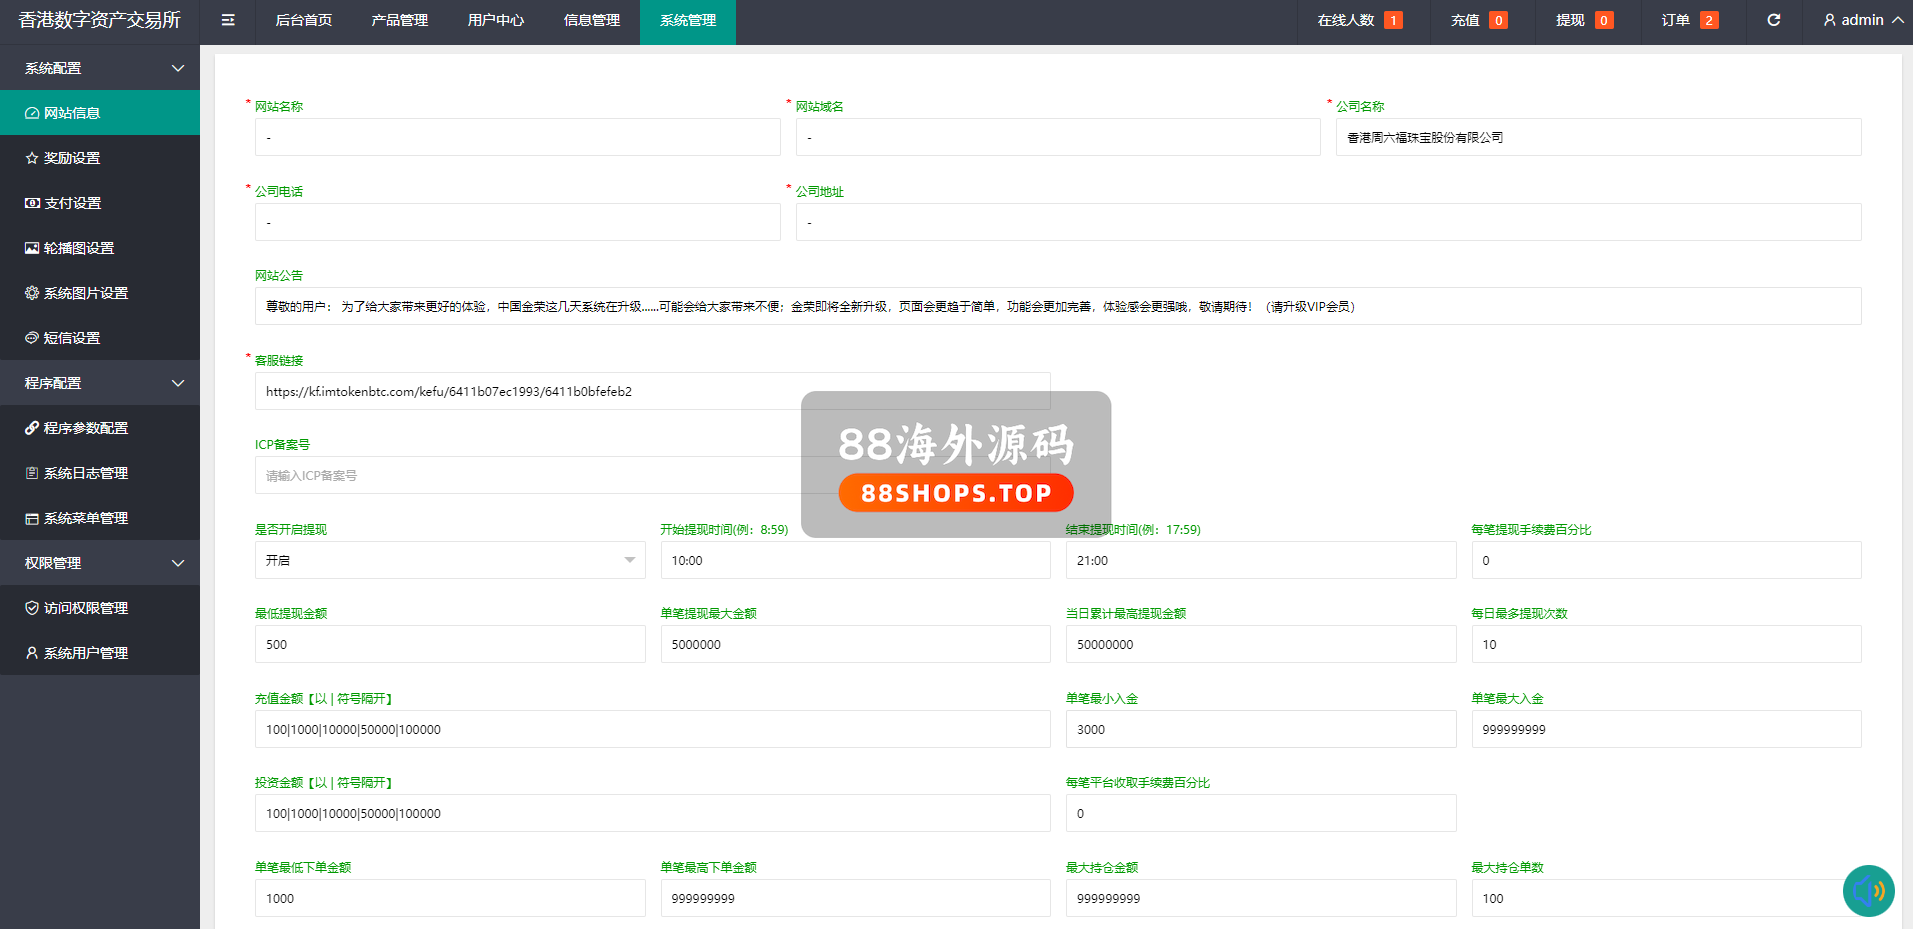This screenshot has width=1913, height=929.
Task: Open SMS settings in the sidebar
Action: (72, 338)
